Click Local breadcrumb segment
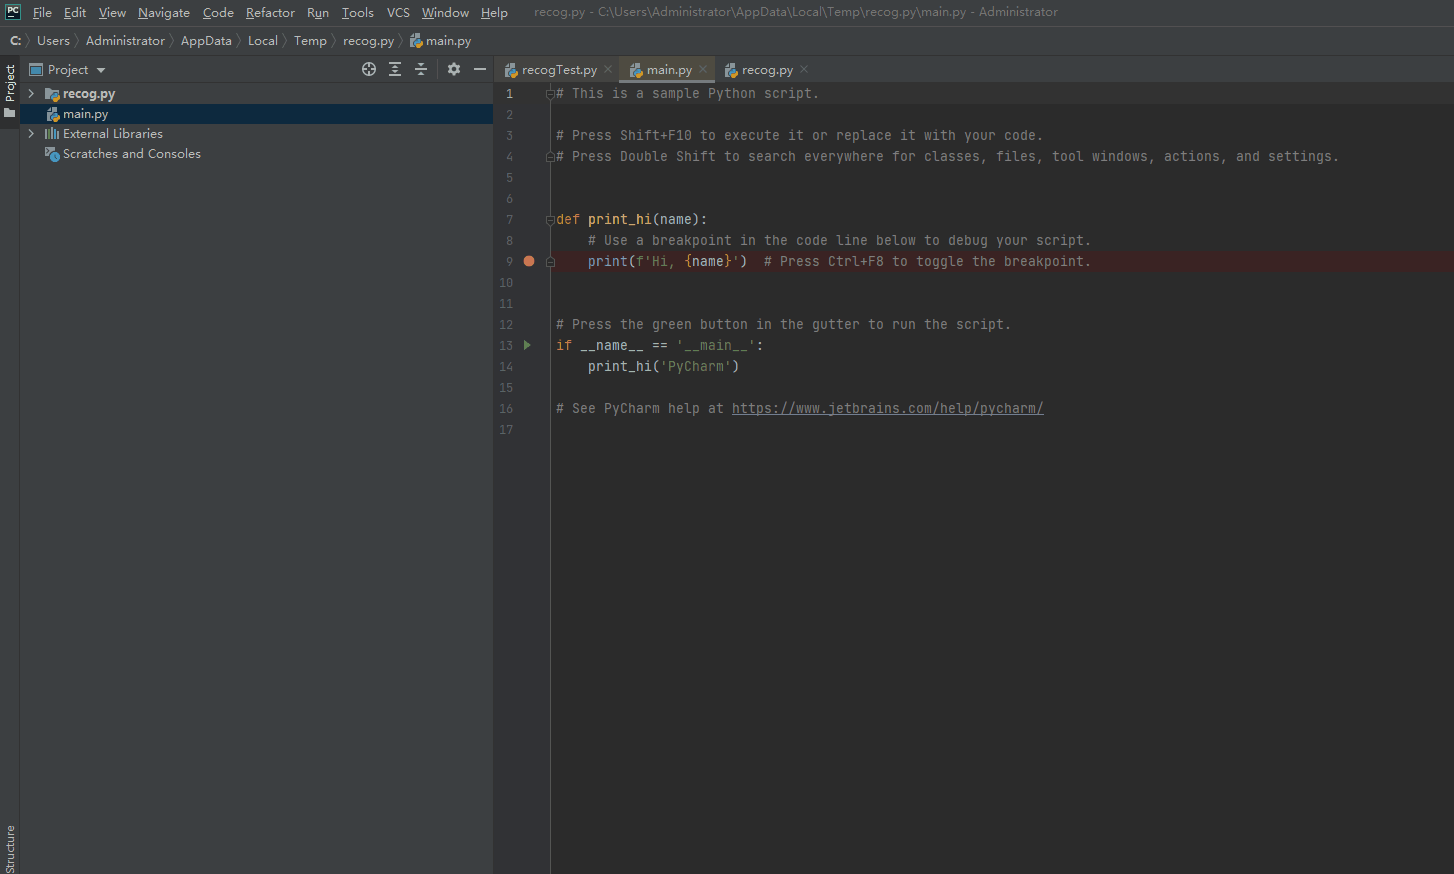1454x874 pixels. (262, 41)
